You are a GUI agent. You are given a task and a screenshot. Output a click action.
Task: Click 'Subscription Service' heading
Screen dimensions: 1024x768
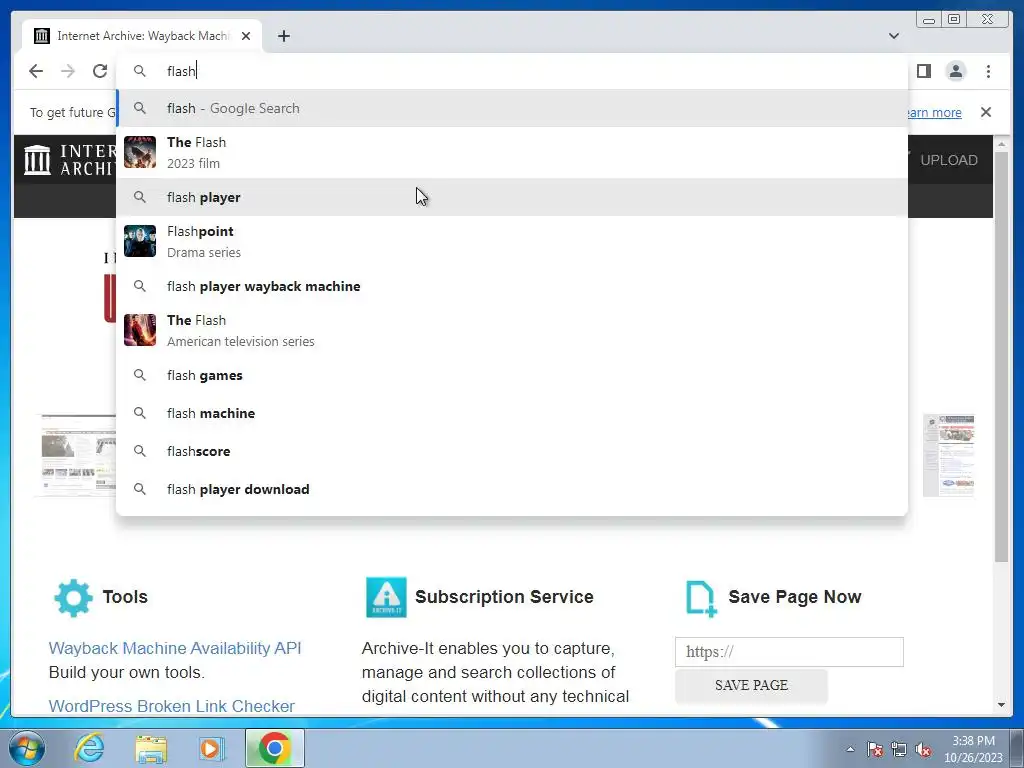(504, 597)
